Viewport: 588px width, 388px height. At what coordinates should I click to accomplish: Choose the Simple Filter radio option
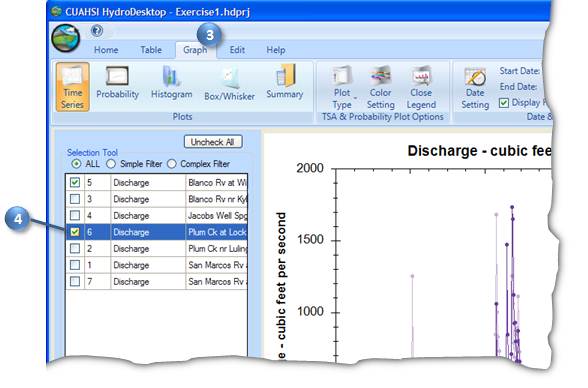pos(111,164)
